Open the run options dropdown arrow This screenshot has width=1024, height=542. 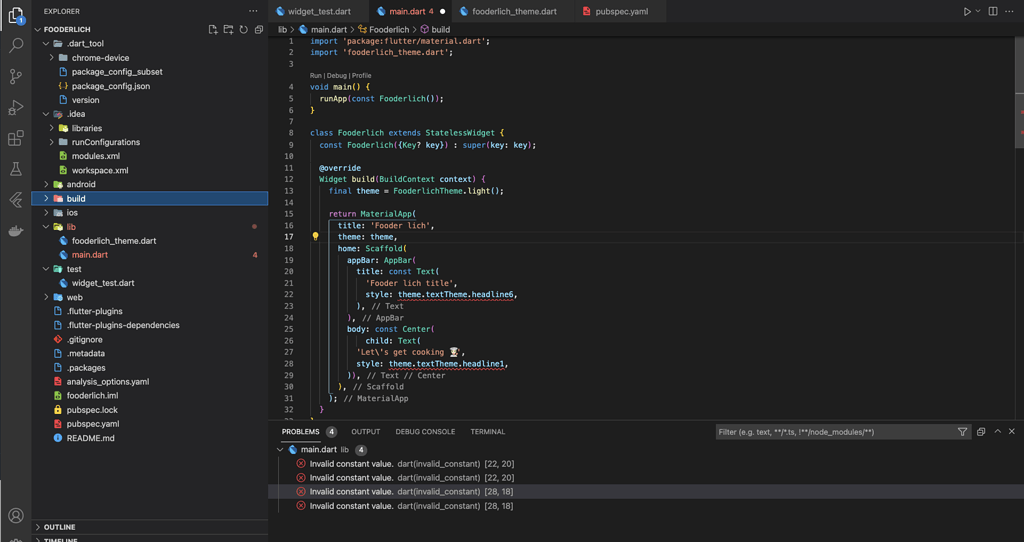click(978, 11)
